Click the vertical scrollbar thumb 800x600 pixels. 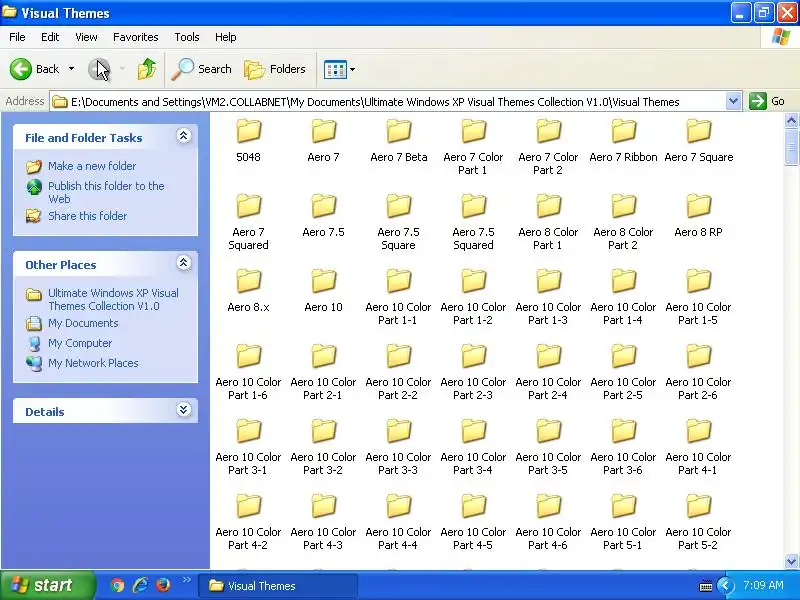pyautogui.click(x=791, y=147)
